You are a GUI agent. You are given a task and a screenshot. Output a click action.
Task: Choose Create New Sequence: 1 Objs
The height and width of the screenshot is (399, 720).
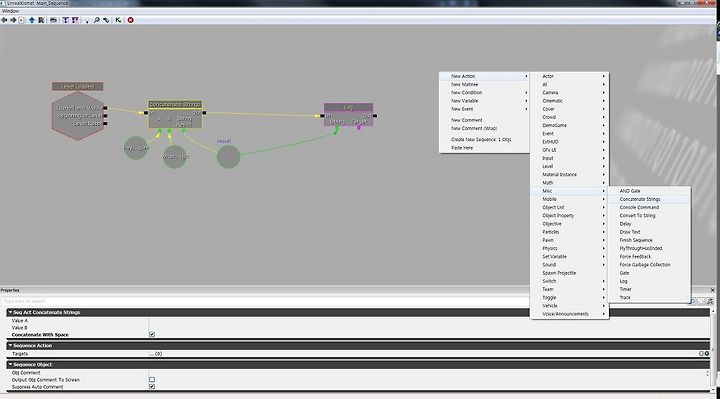(484, 140)
